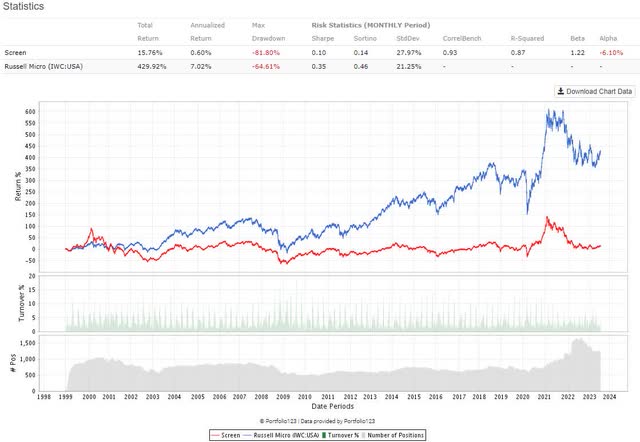Screen dimensions: 640x442
Task: Click the Portfolio123 copyright credit text
Action: click(317, 421)
